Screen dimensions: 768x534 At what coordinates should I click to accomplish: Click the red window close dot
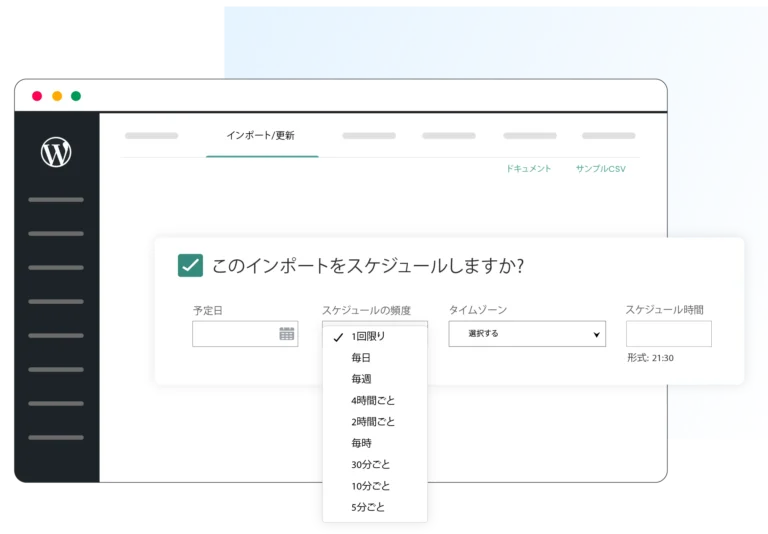pyautogui.click(x=37, y=96)
